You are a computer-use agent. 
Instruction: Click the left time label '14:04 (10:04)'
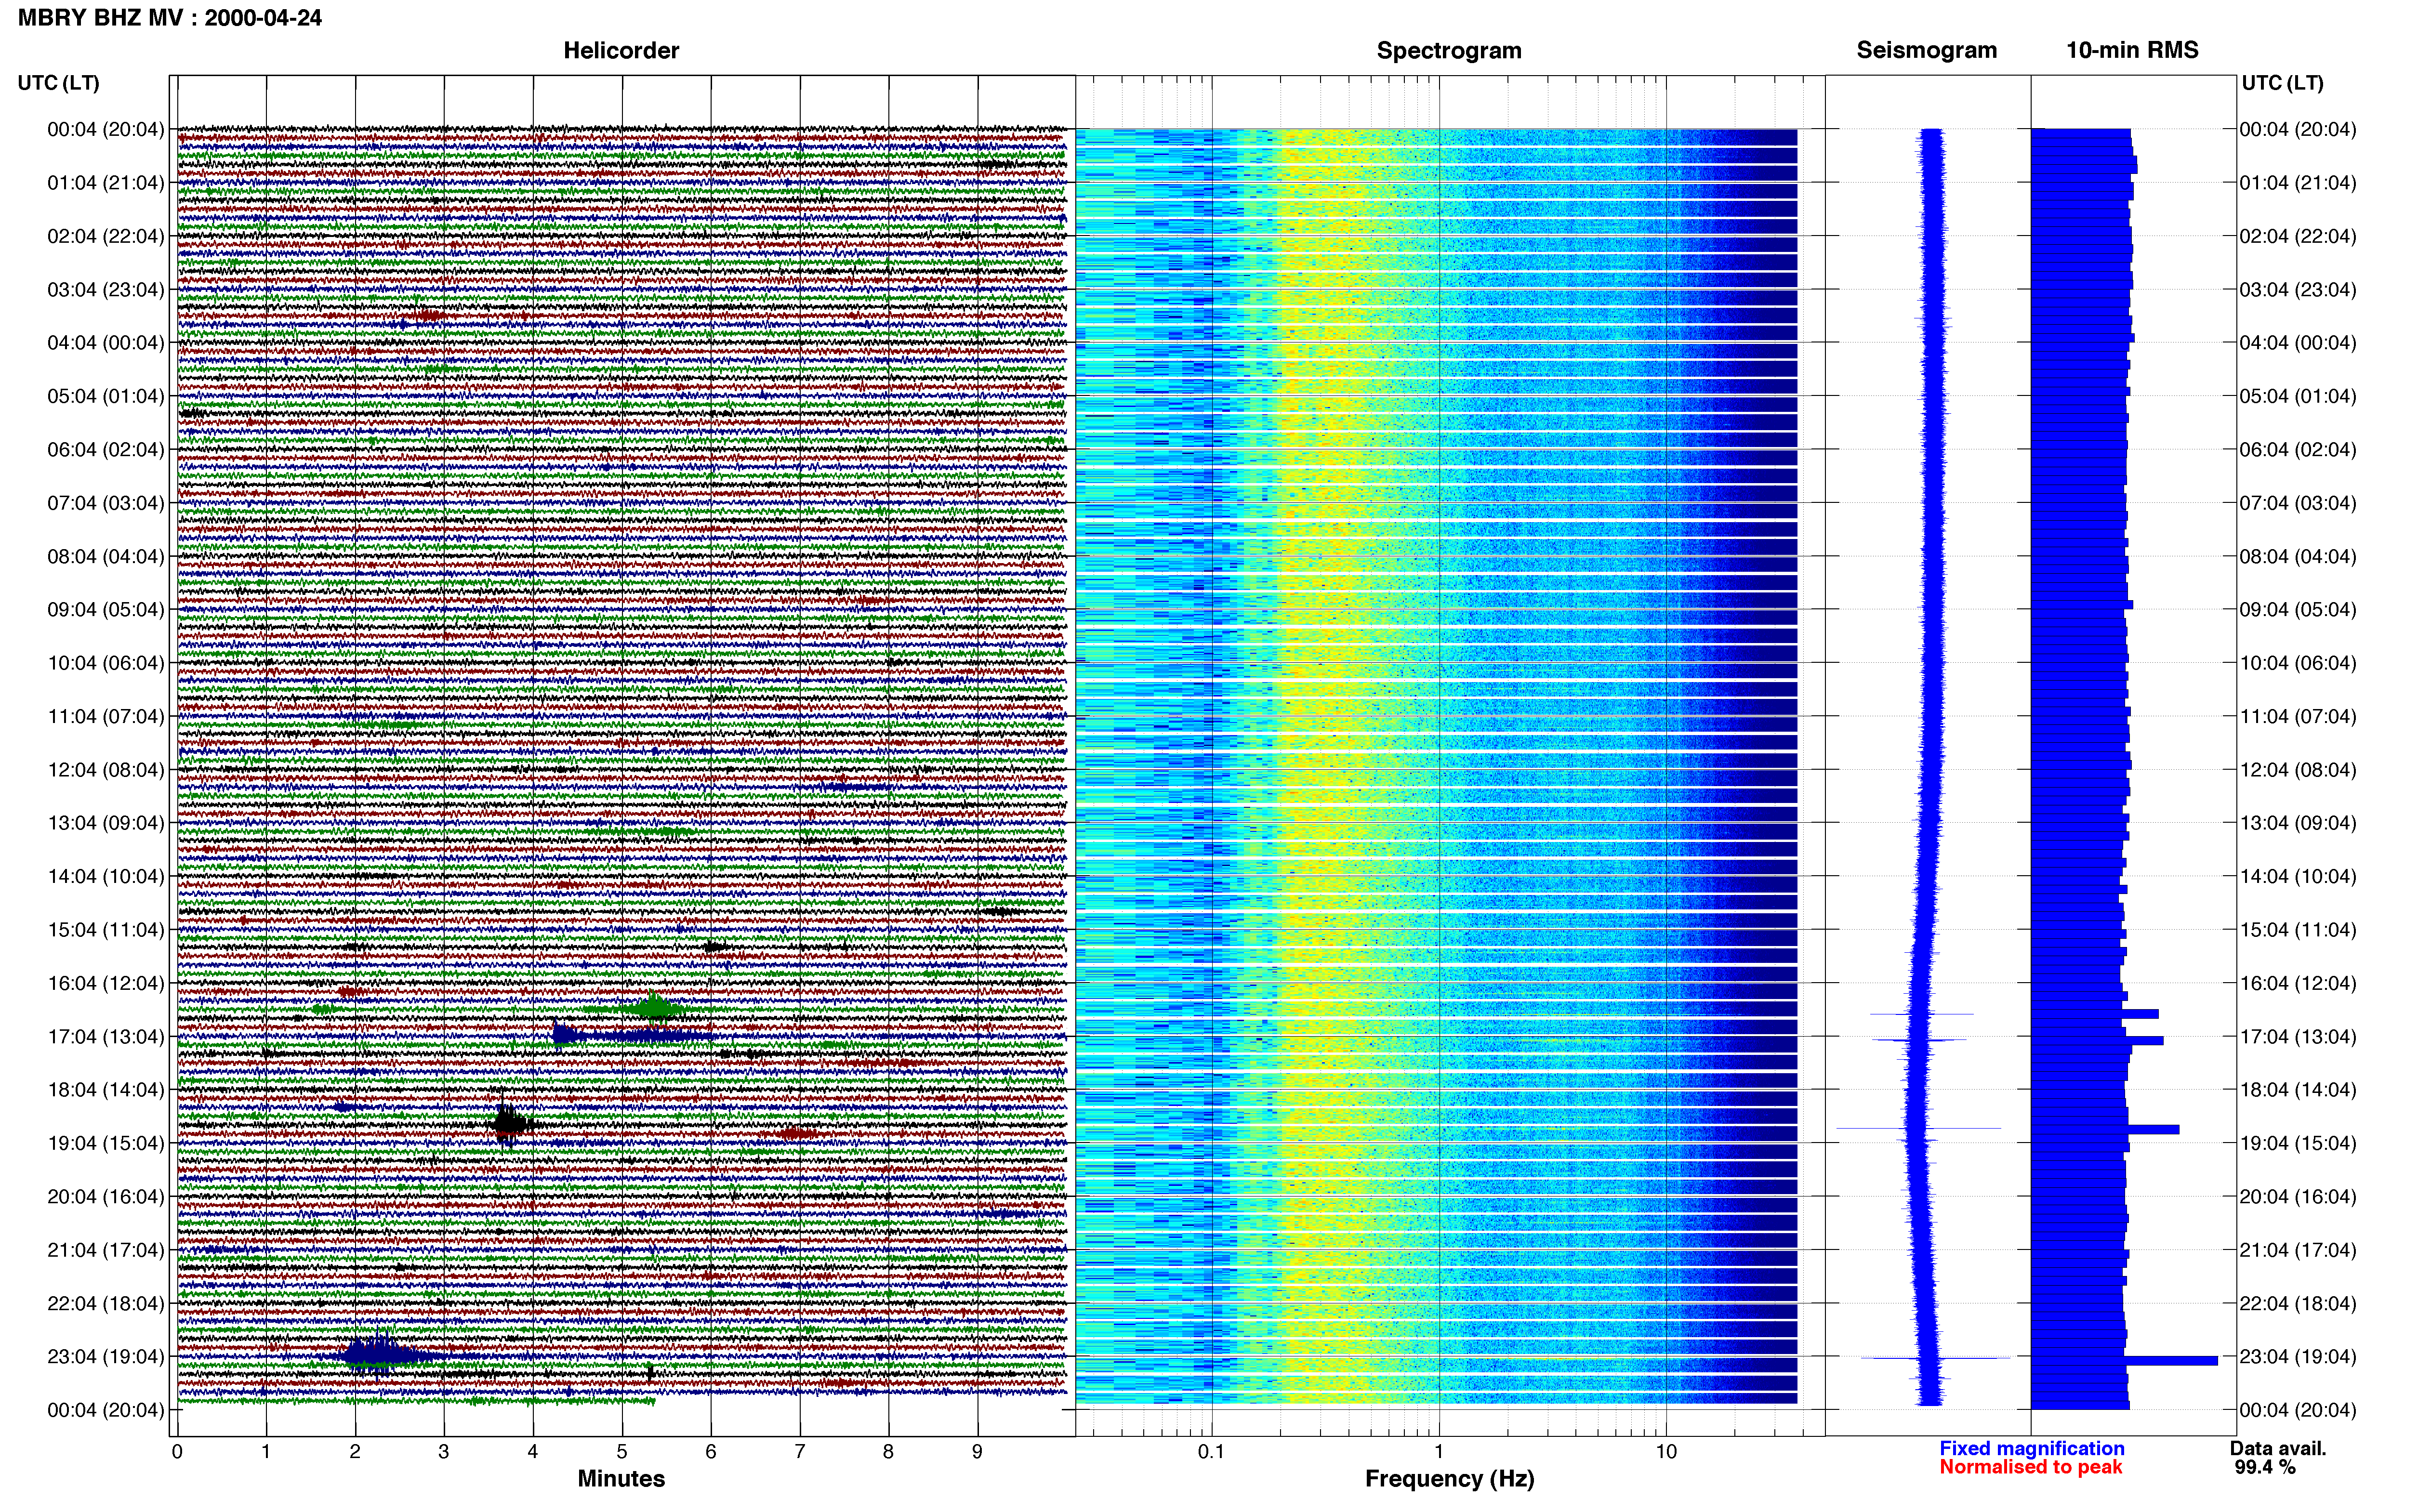point(105,876)
